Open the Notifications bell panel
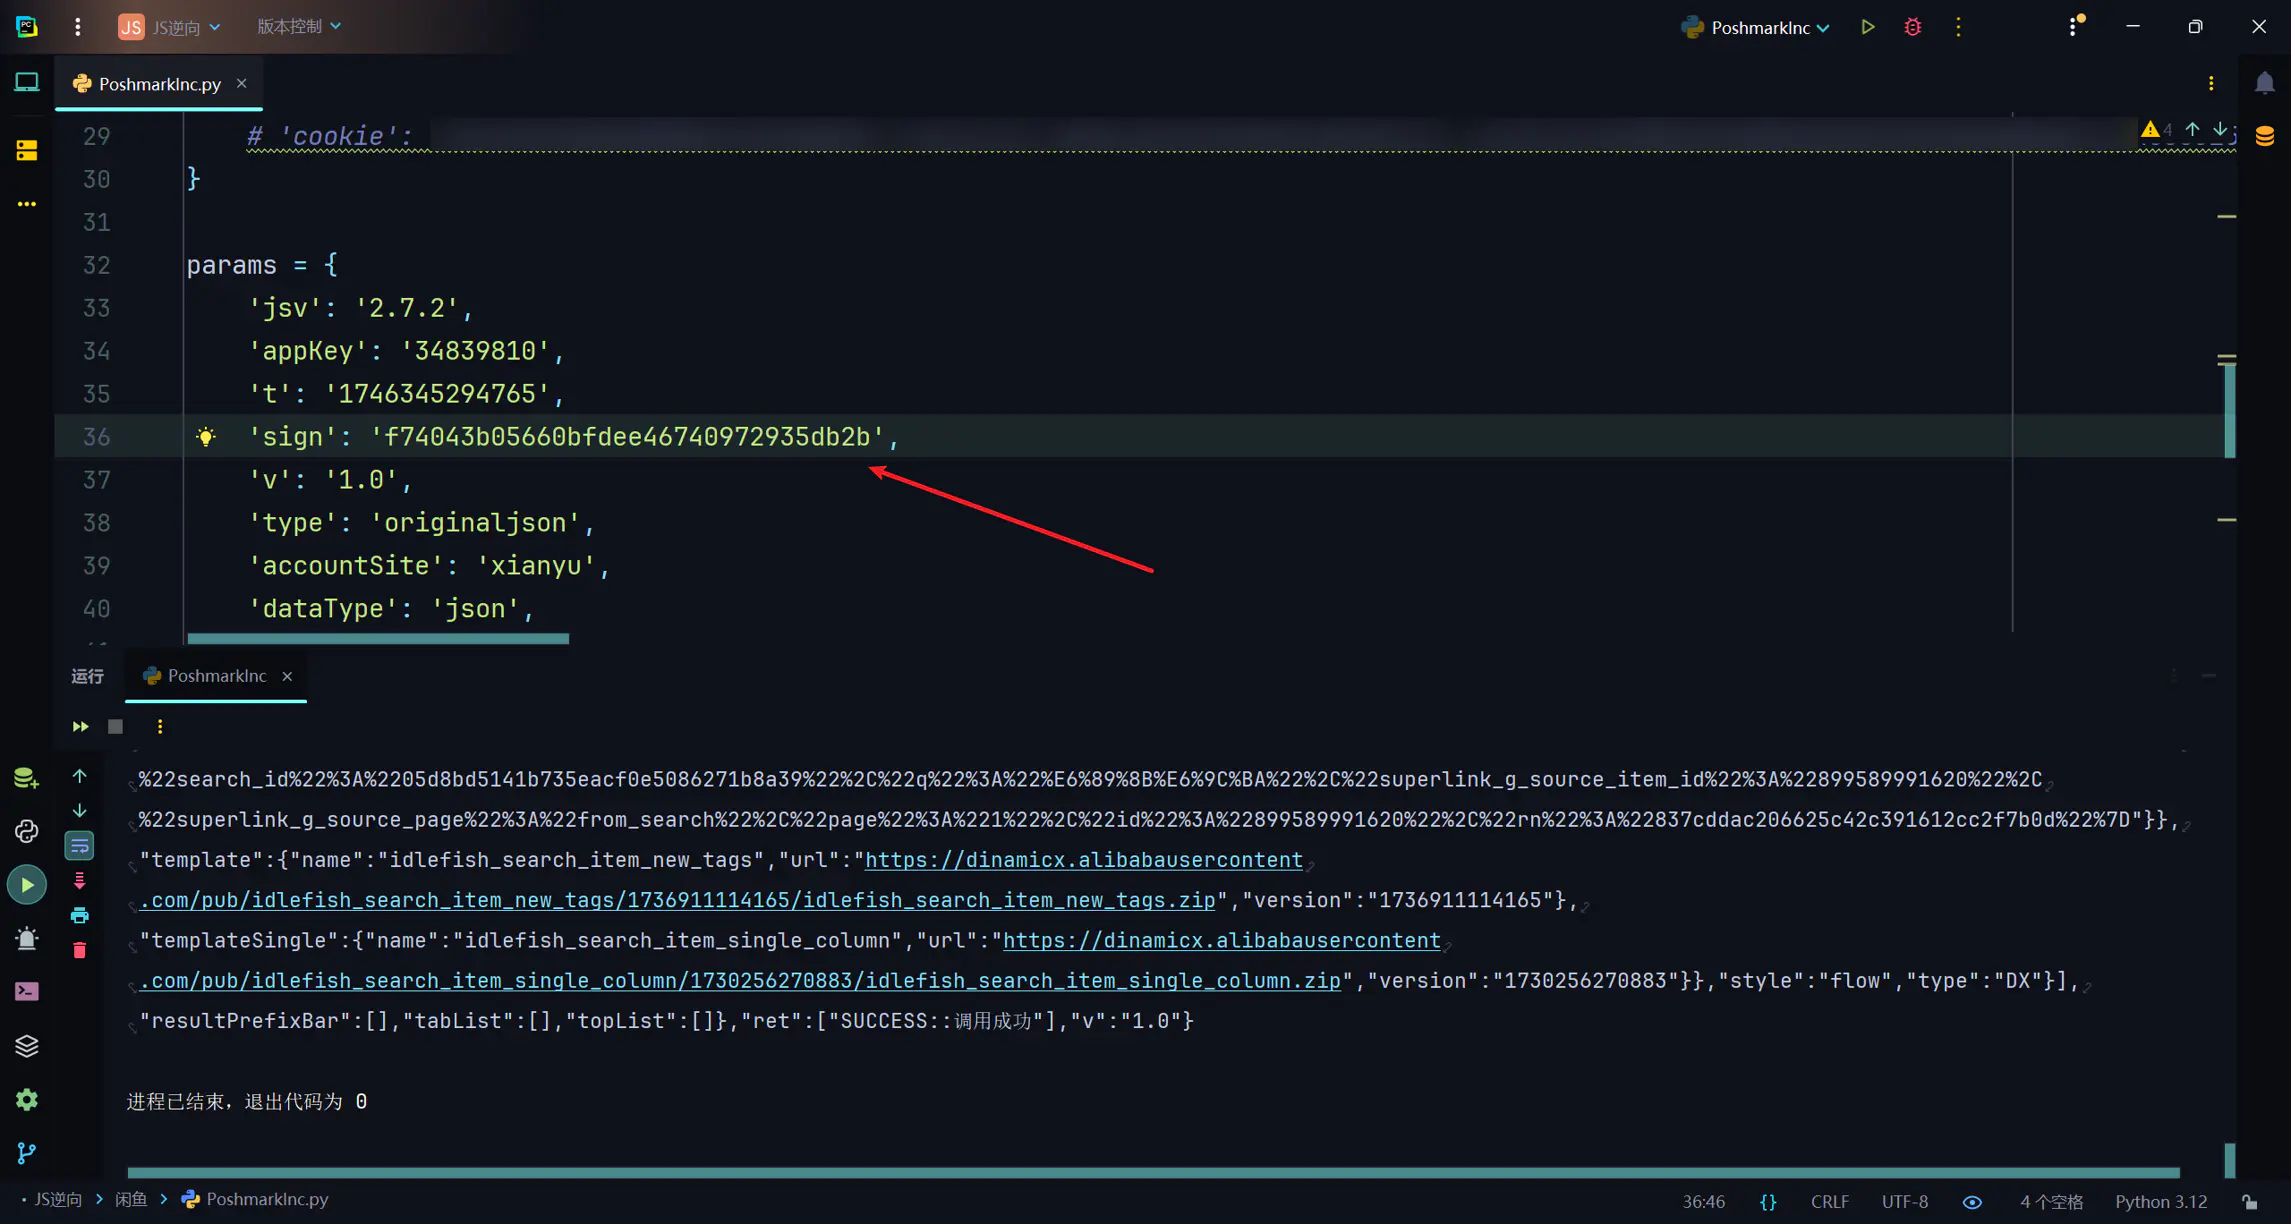 click(2264, 83)
